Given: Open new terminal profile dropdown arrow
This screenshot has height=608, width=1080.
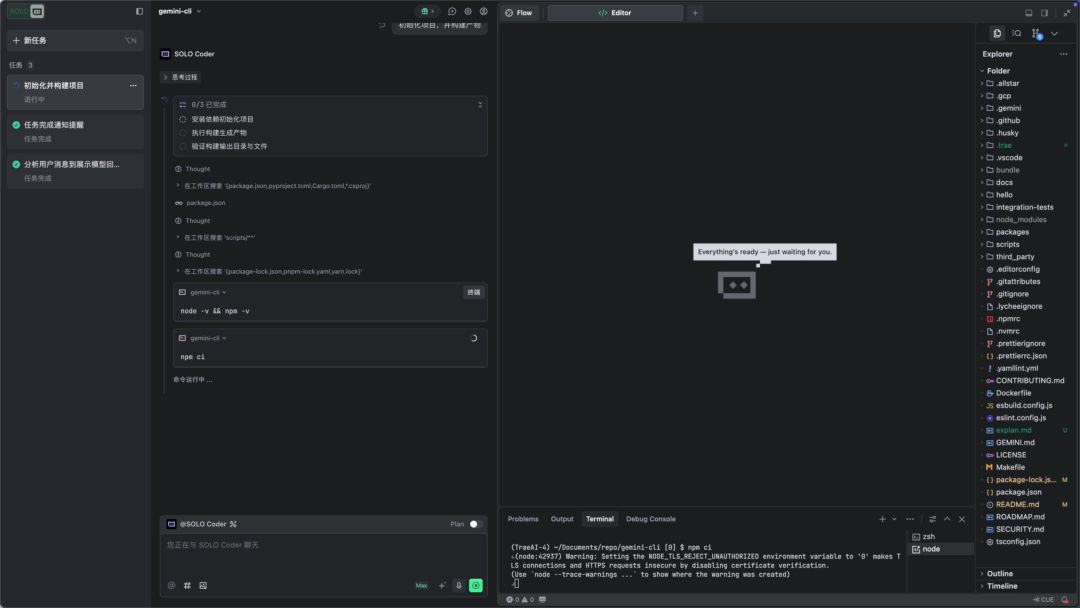Looking at the screenshot, I should tap(894, 519).
